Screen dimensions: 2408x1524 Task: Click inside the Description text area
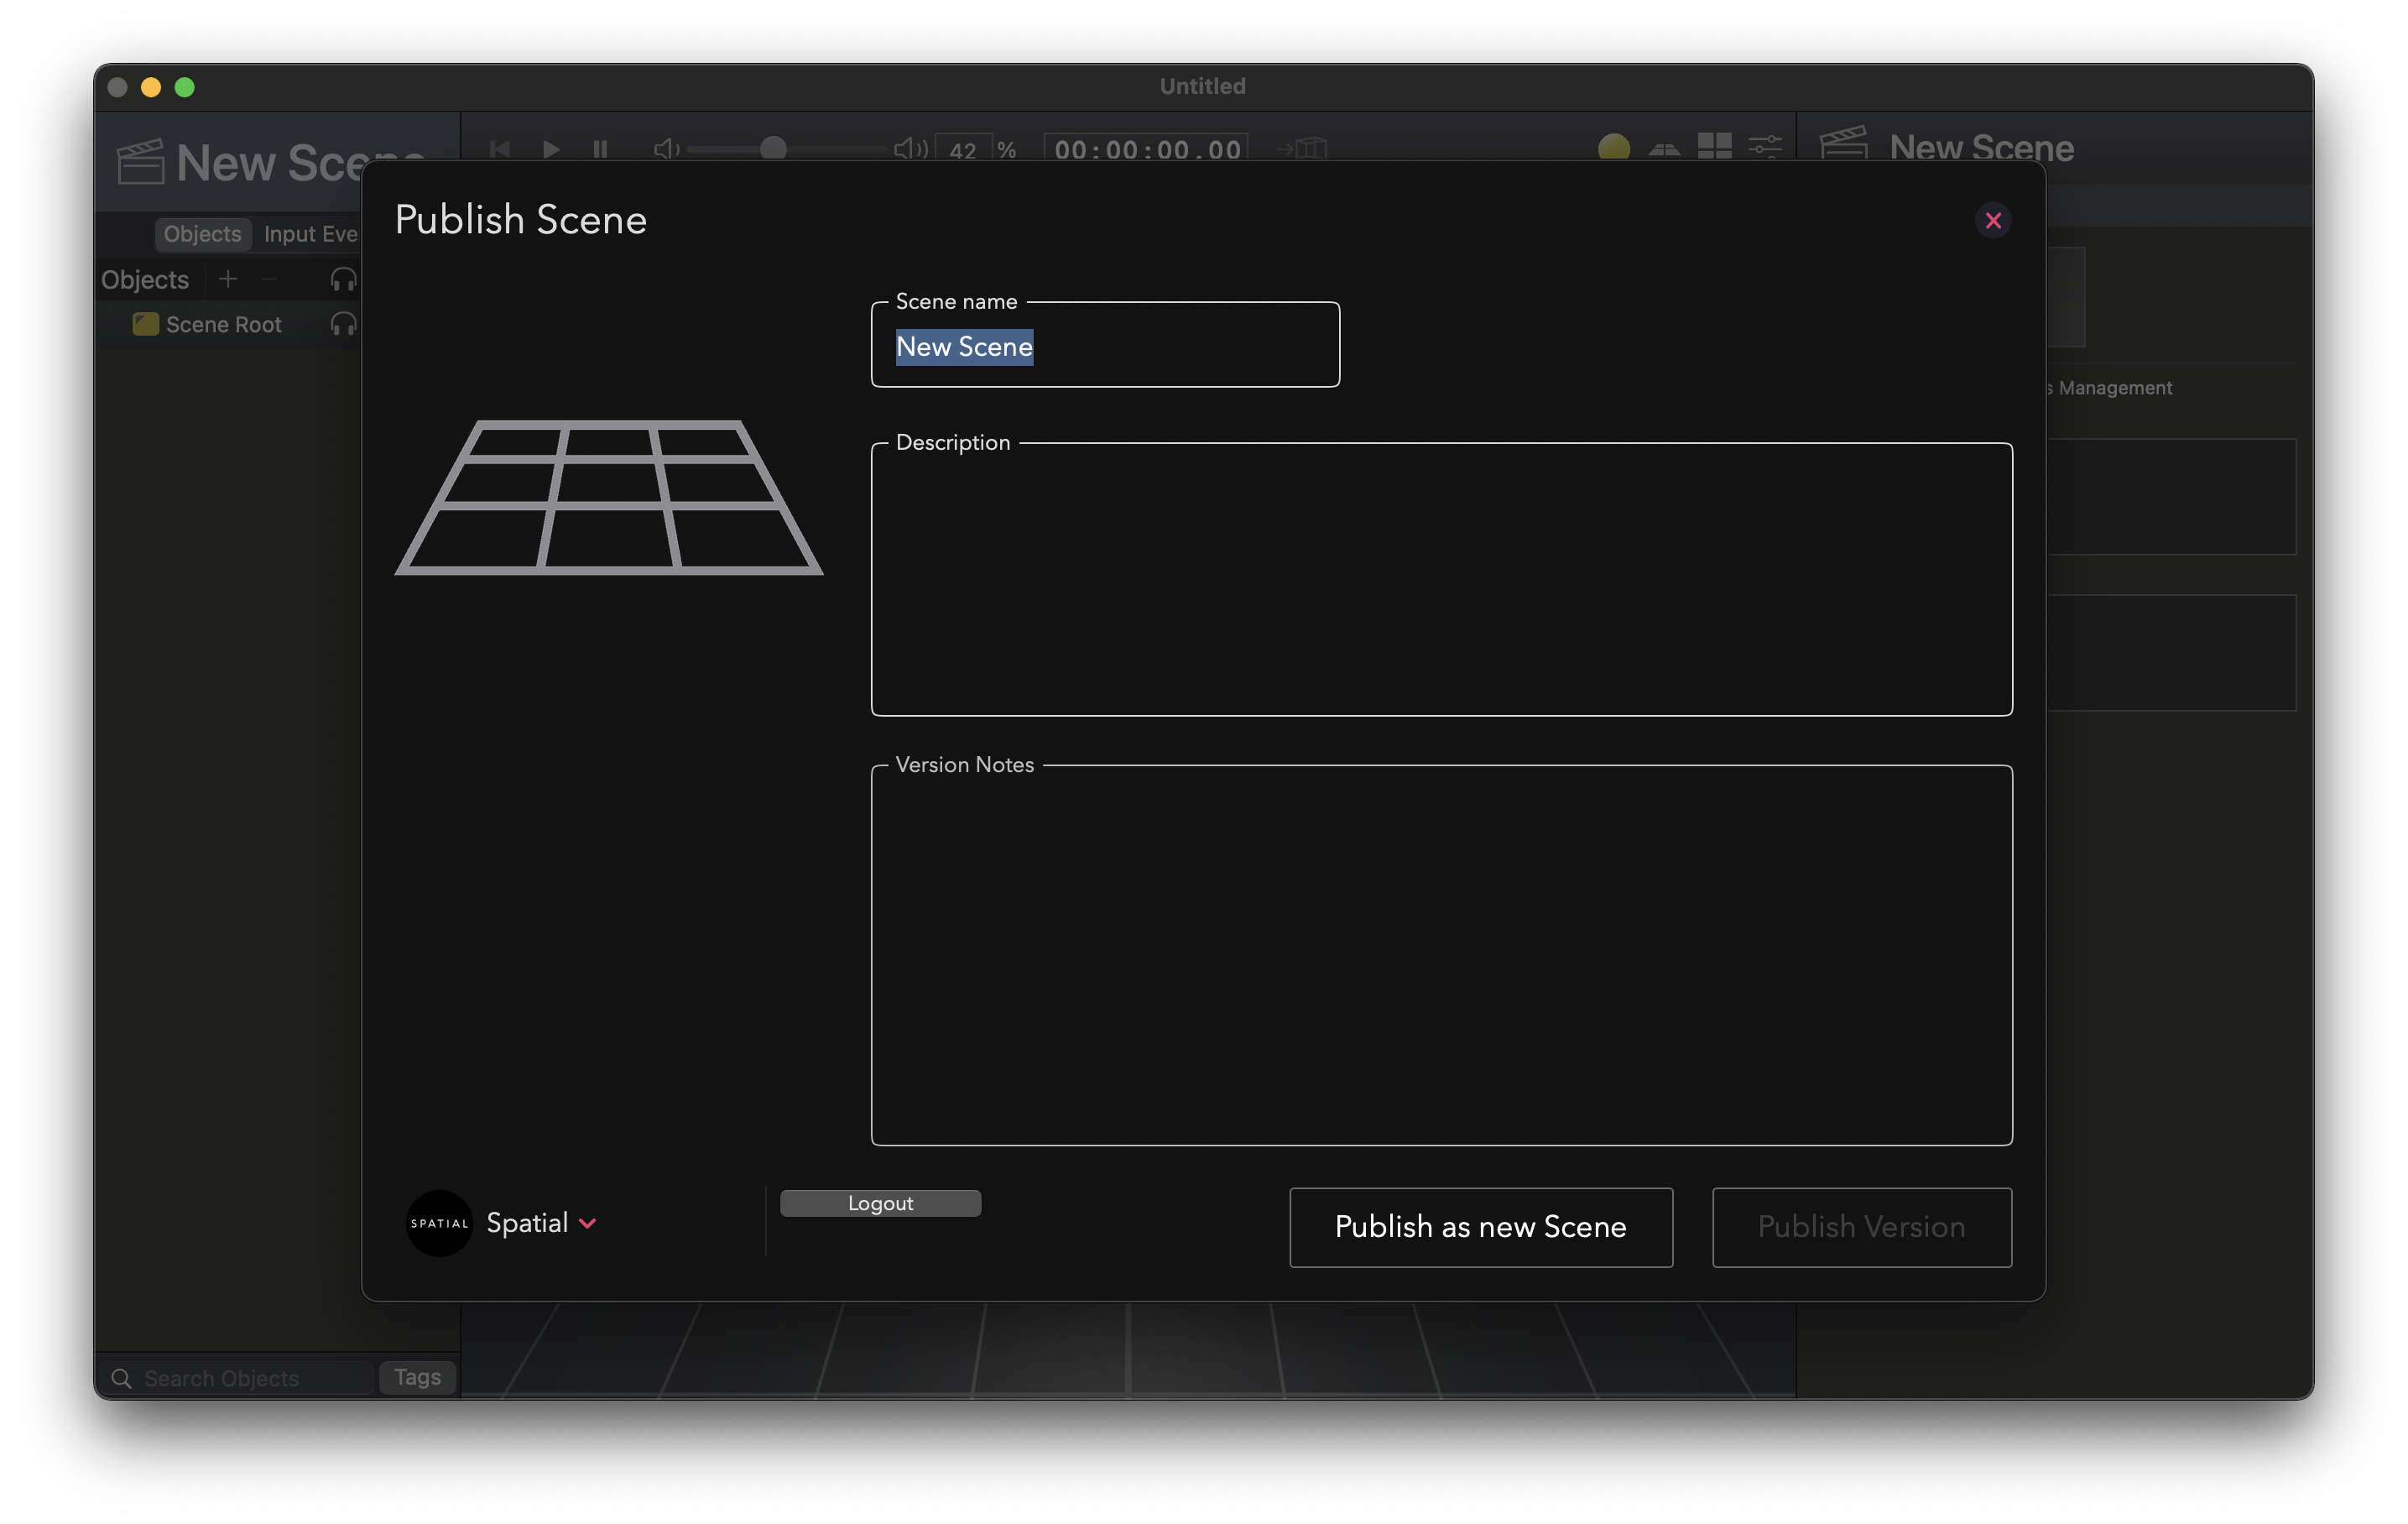pos(1441,579)
